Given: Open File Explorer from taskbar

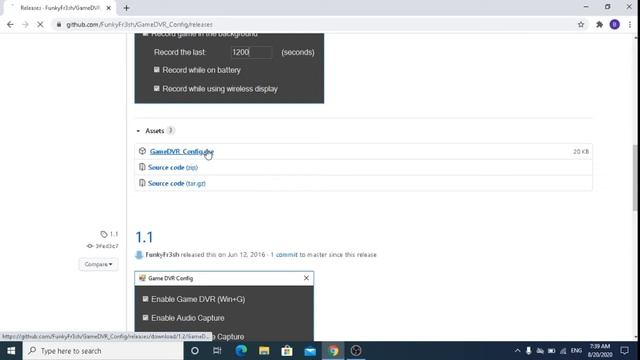Looking at the screenshot, I should tap(264, 351).
